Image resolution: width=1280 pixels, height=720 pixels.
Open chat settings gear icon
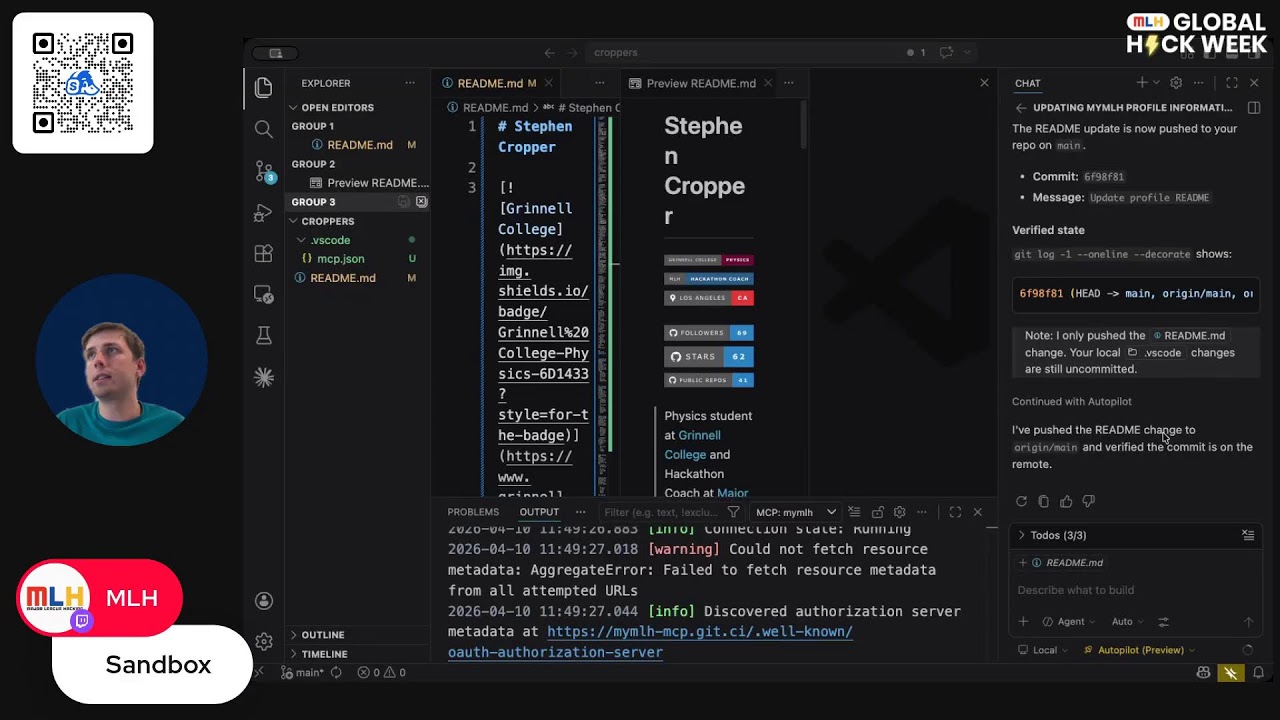point(1176,83)
